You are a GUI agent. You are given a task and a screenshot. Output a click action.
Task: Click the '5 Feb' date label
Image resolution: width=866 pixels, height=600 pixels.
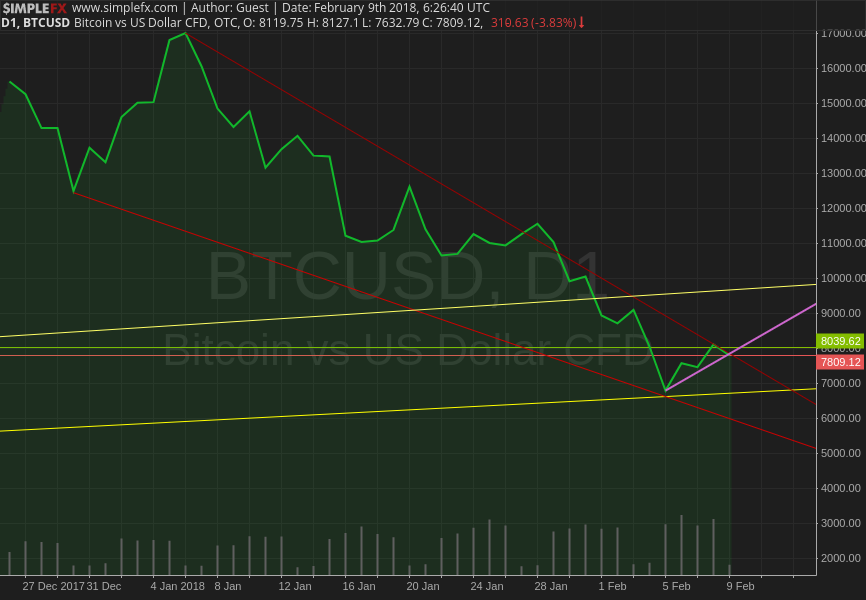point(676,586)
